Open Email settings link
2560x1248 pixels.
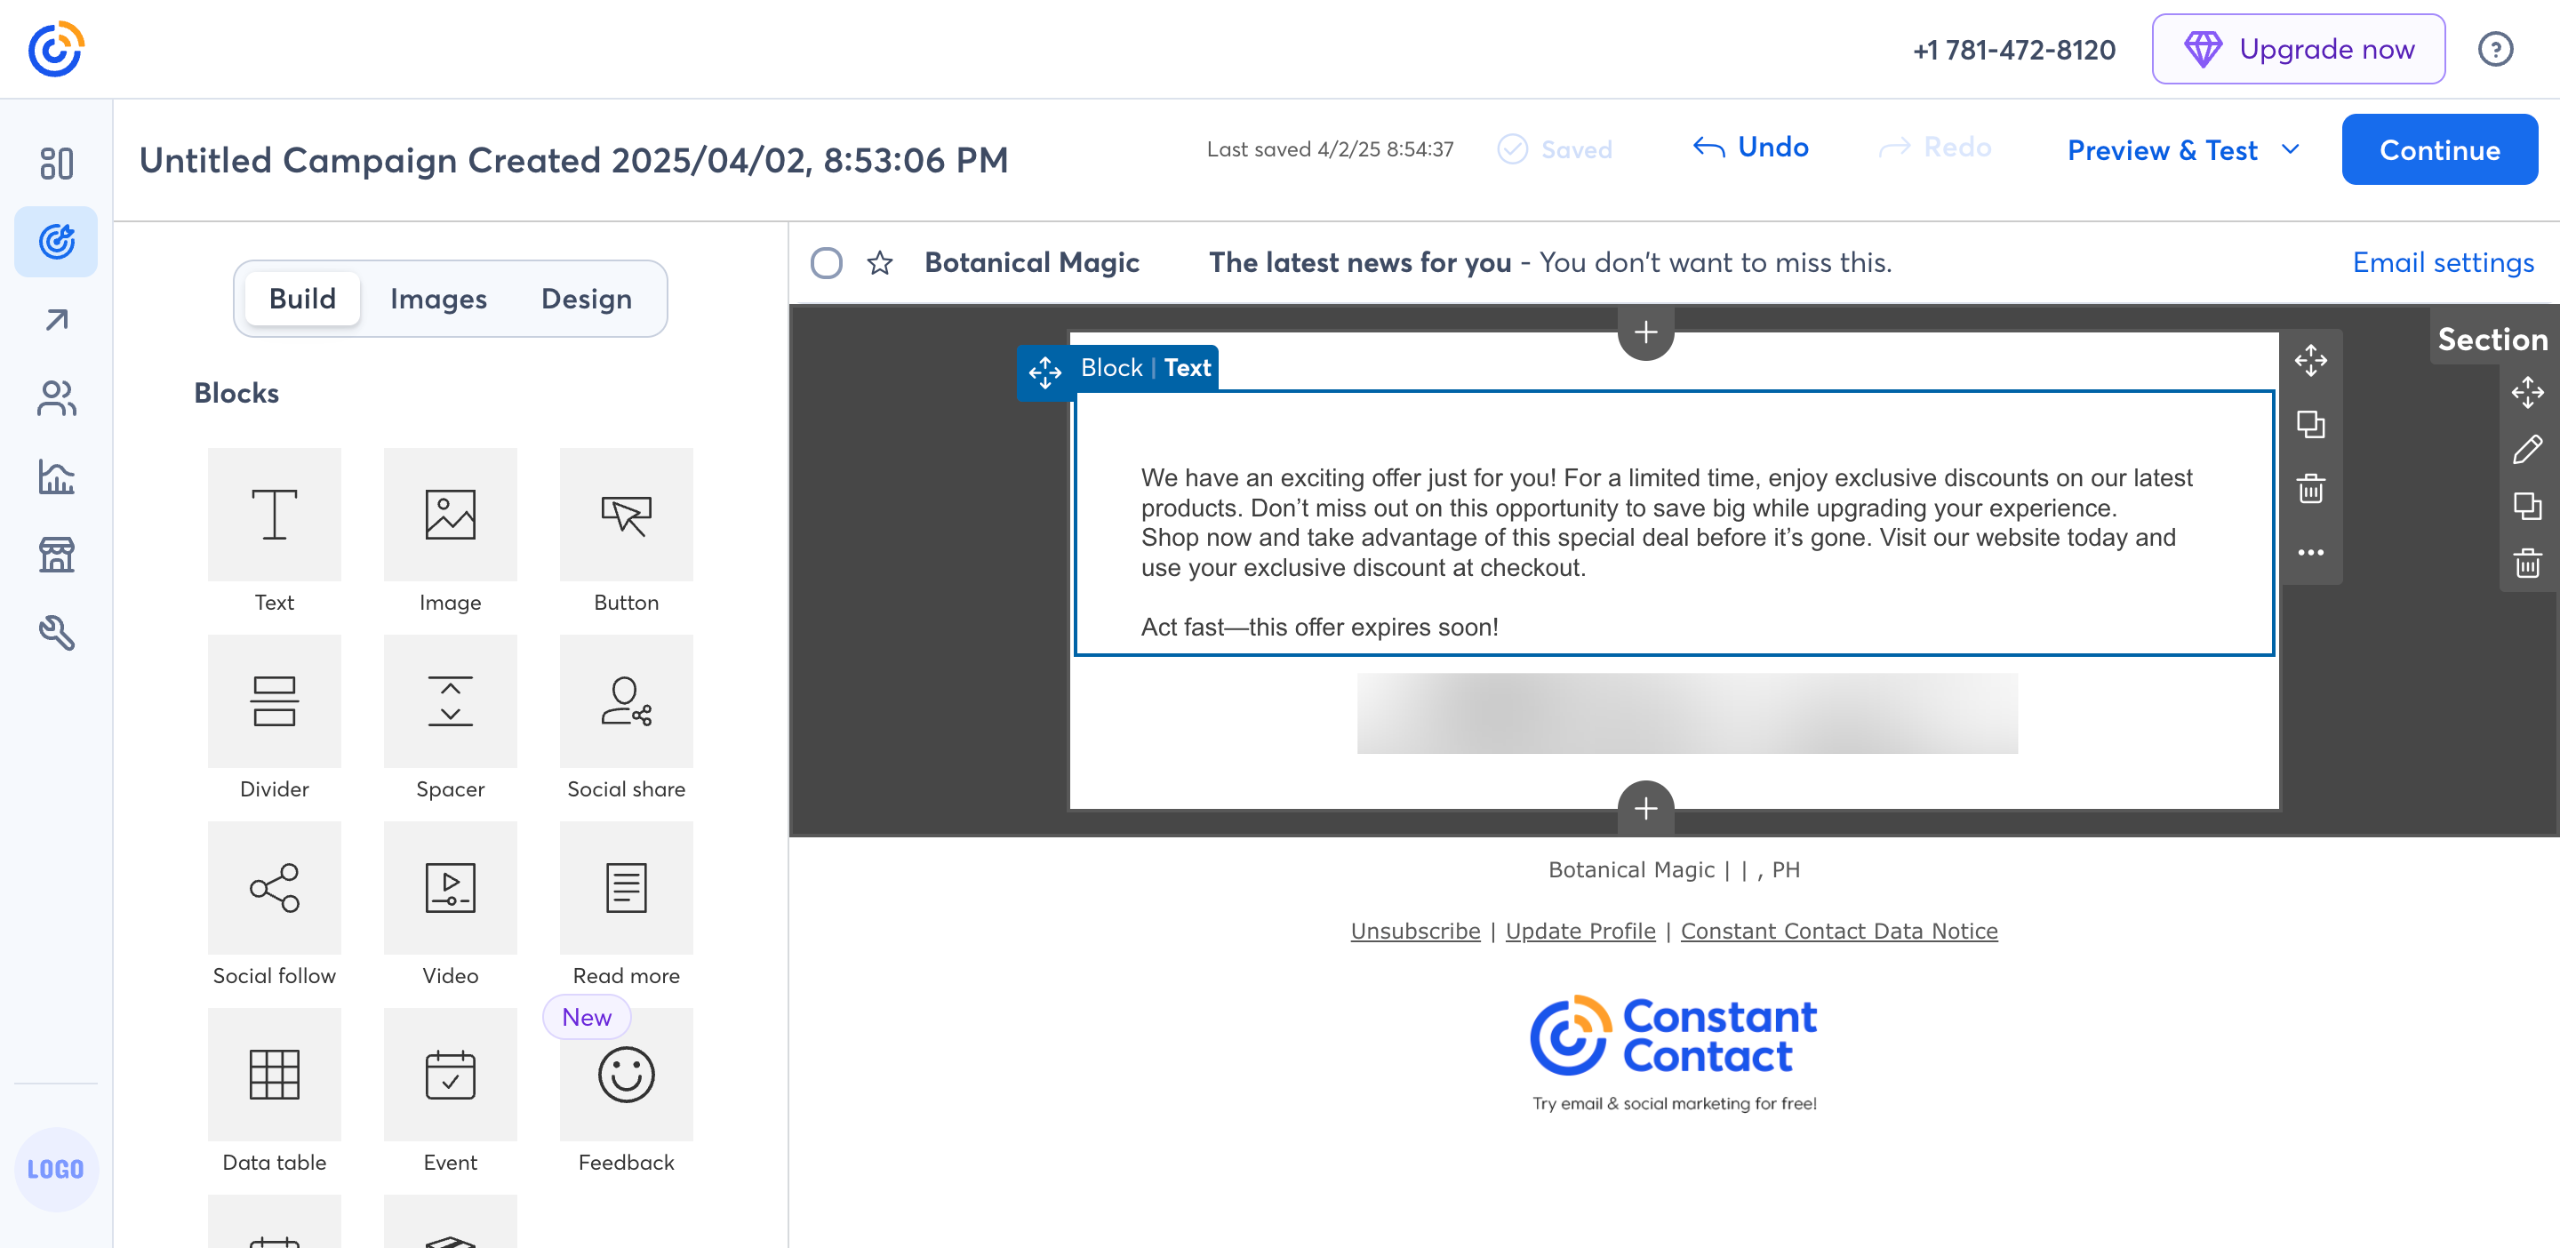[2443, 263]
